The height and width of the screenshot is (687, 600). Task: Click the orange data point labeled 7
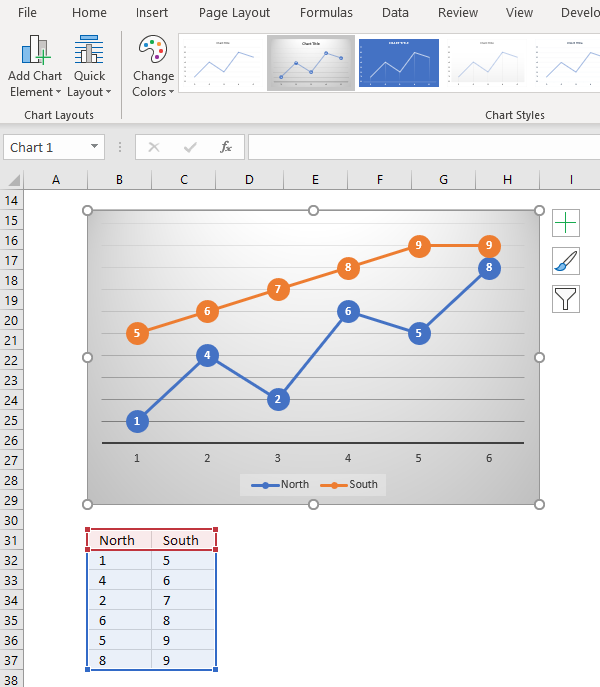click(278, 289)
